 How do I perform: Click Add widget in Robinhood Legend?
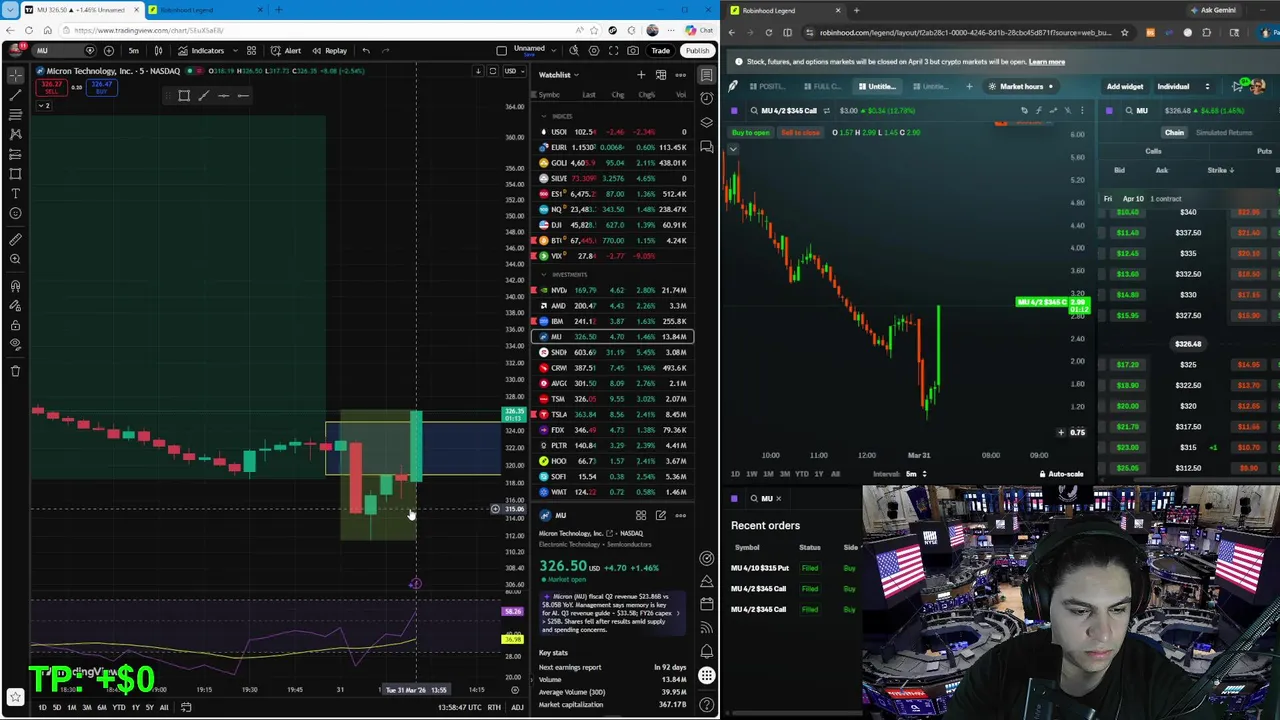pos(1125,86)
